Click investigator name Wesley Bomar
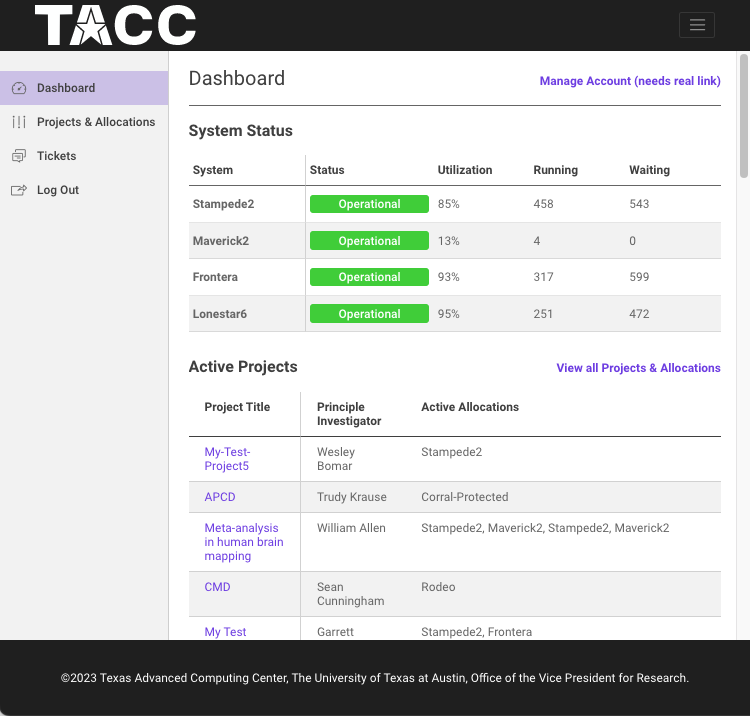Viewport: 750px width, 716px height. tap(336, 459)
